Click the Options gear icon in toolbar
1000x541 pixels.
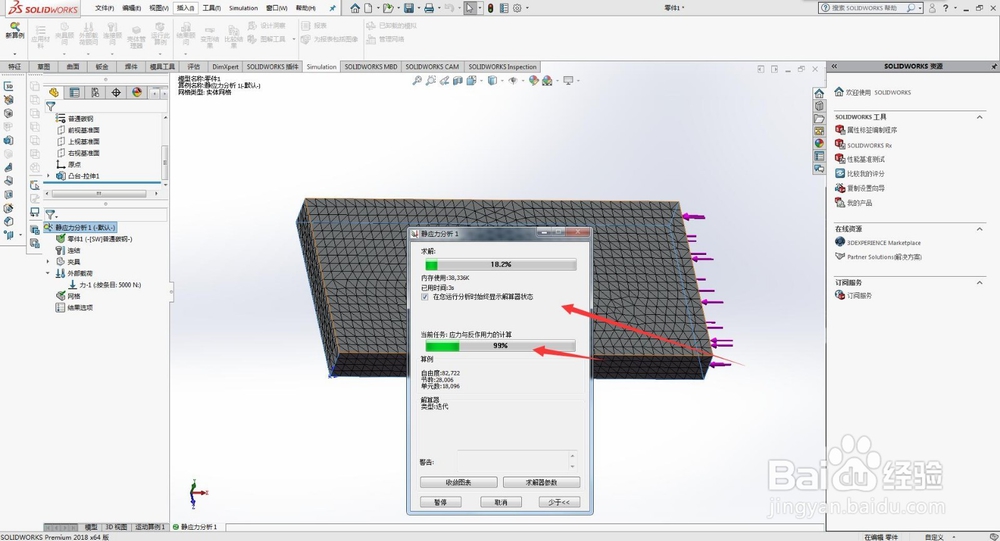[517, 8]
